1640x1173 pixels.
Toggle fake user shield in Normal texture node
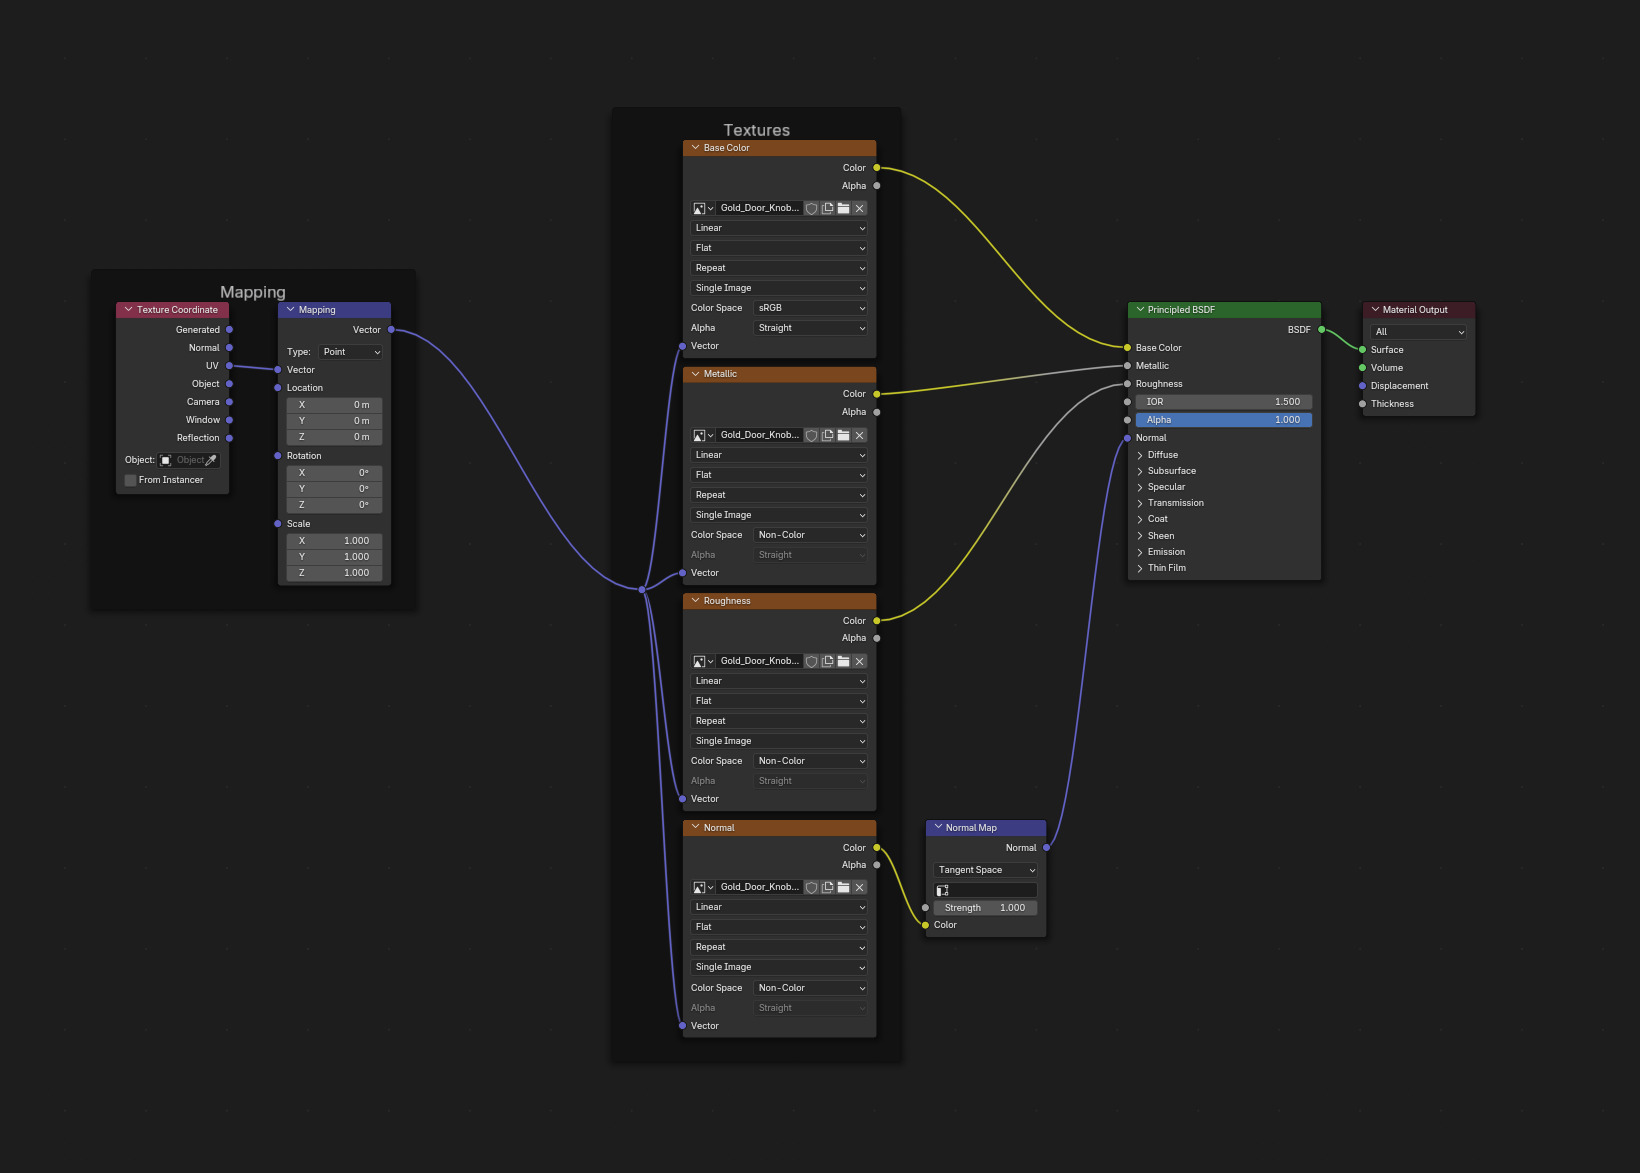[x=812, y=888]
